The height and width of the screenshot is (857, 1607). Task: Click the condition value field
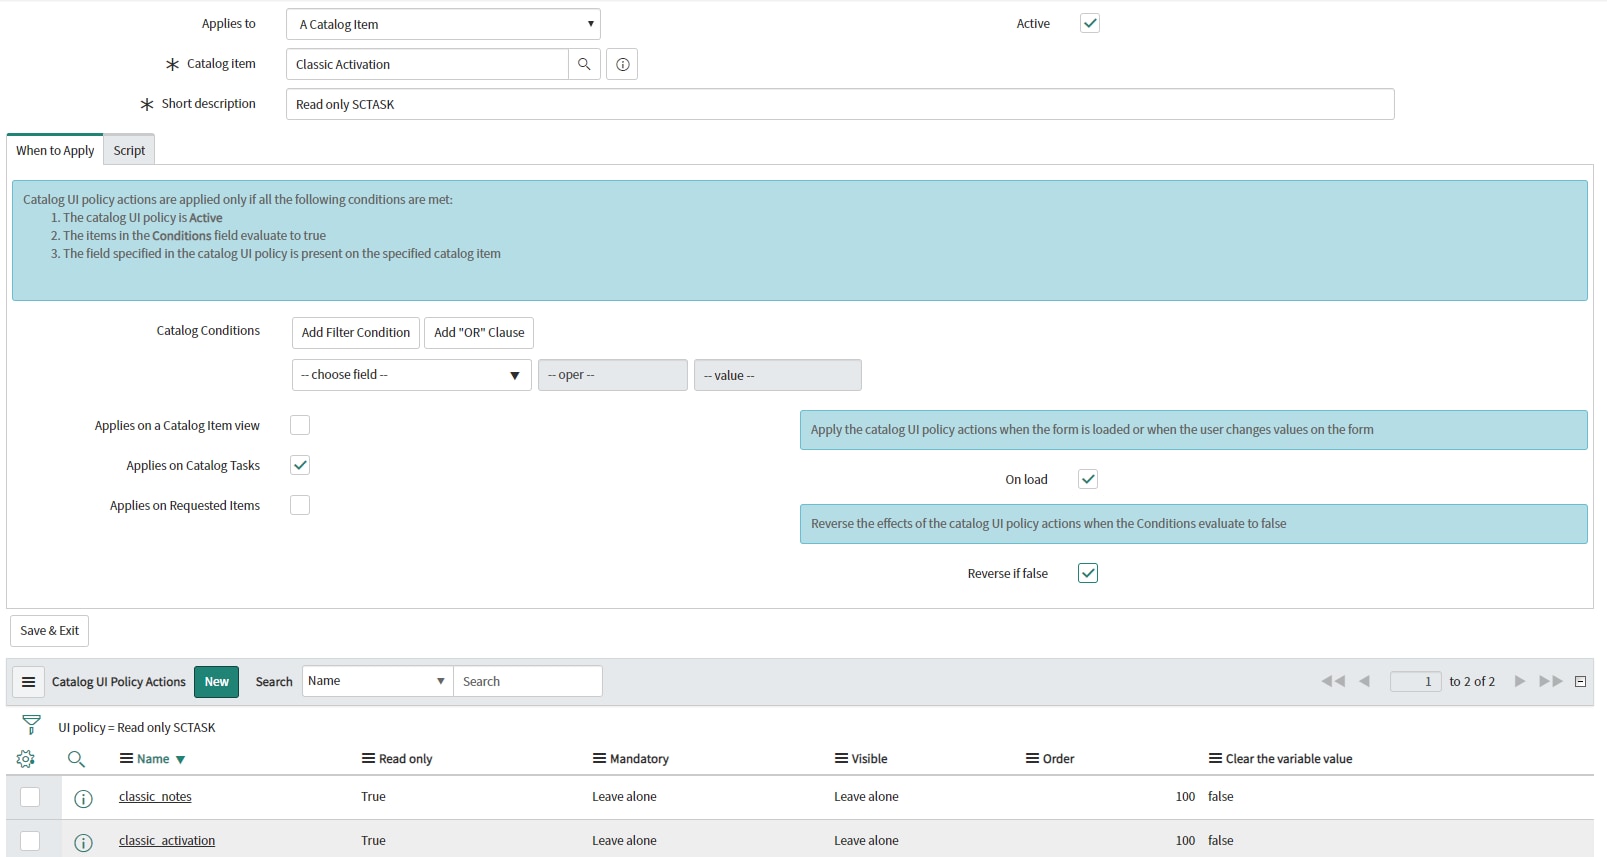click(778, 375)
